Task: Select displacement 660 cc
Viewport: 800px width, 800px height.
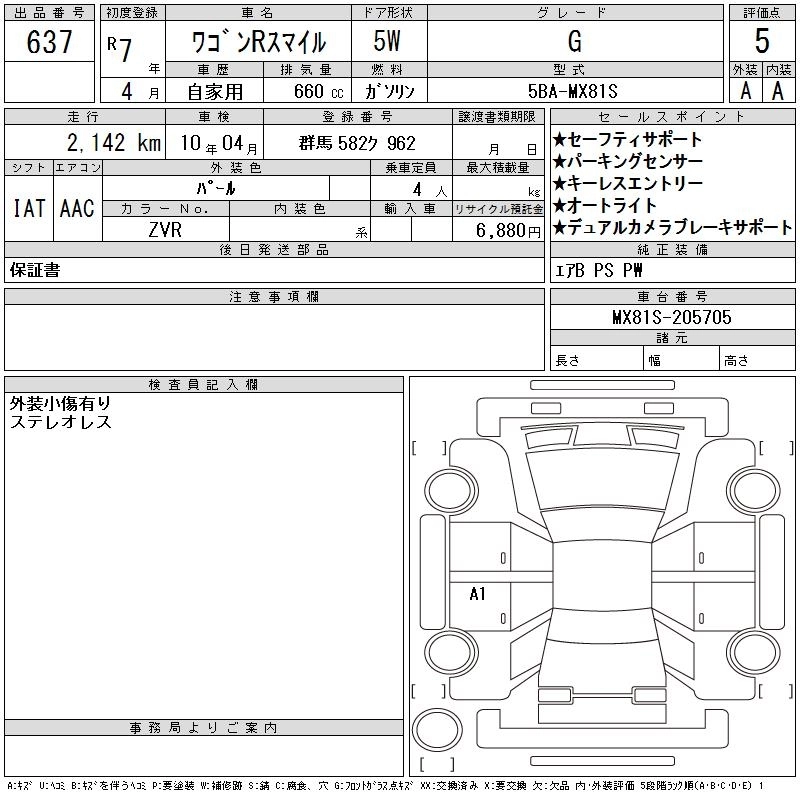Action: click(319, 92)
